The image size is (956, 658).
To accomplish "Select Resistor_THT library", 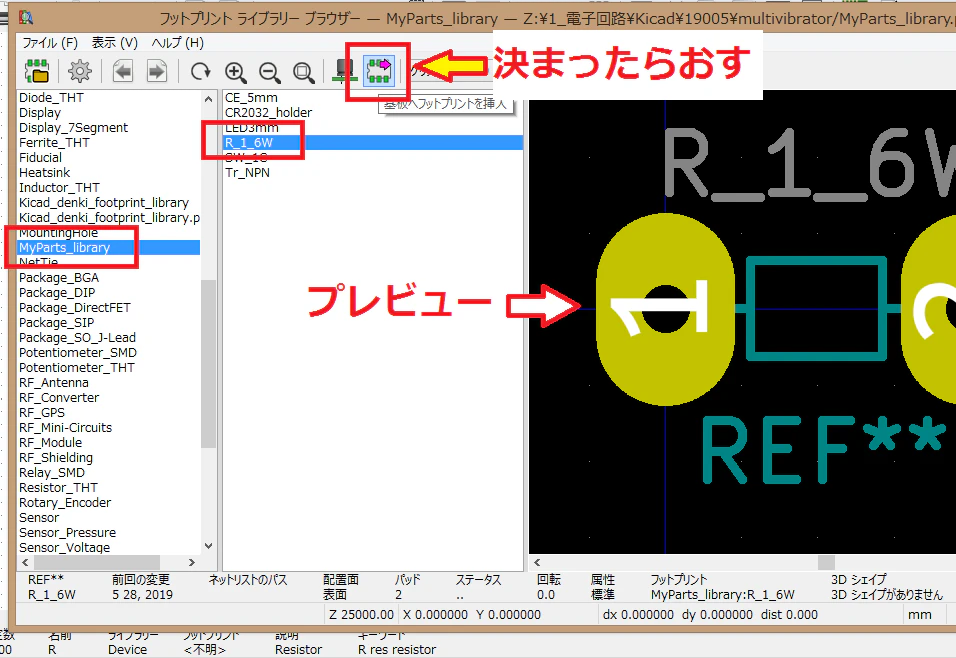I will (58, 488).
